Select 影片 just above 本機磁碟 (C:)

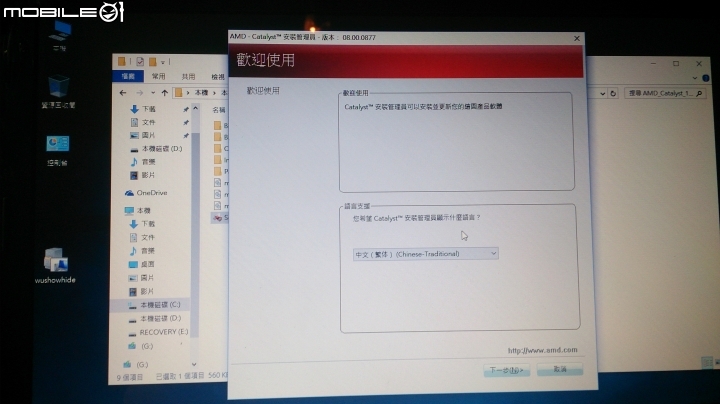tap(142, 292)
